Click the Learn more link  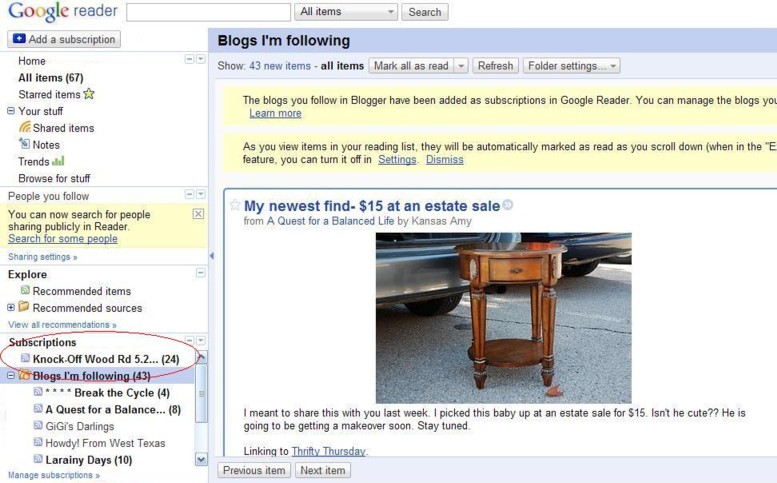pos(275,113)
